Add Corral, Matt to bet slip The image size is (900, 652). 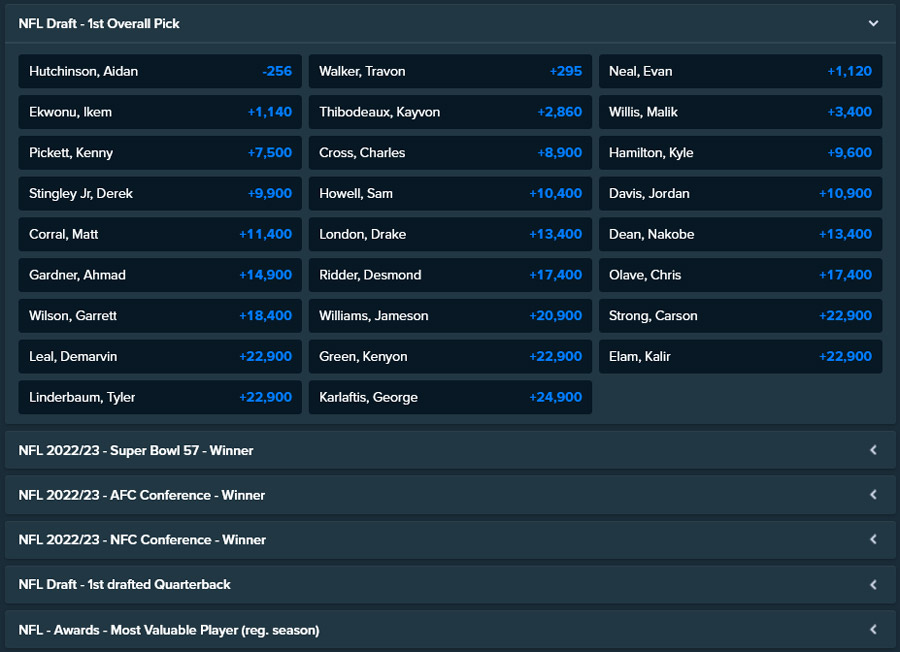(x=160, y=234)
